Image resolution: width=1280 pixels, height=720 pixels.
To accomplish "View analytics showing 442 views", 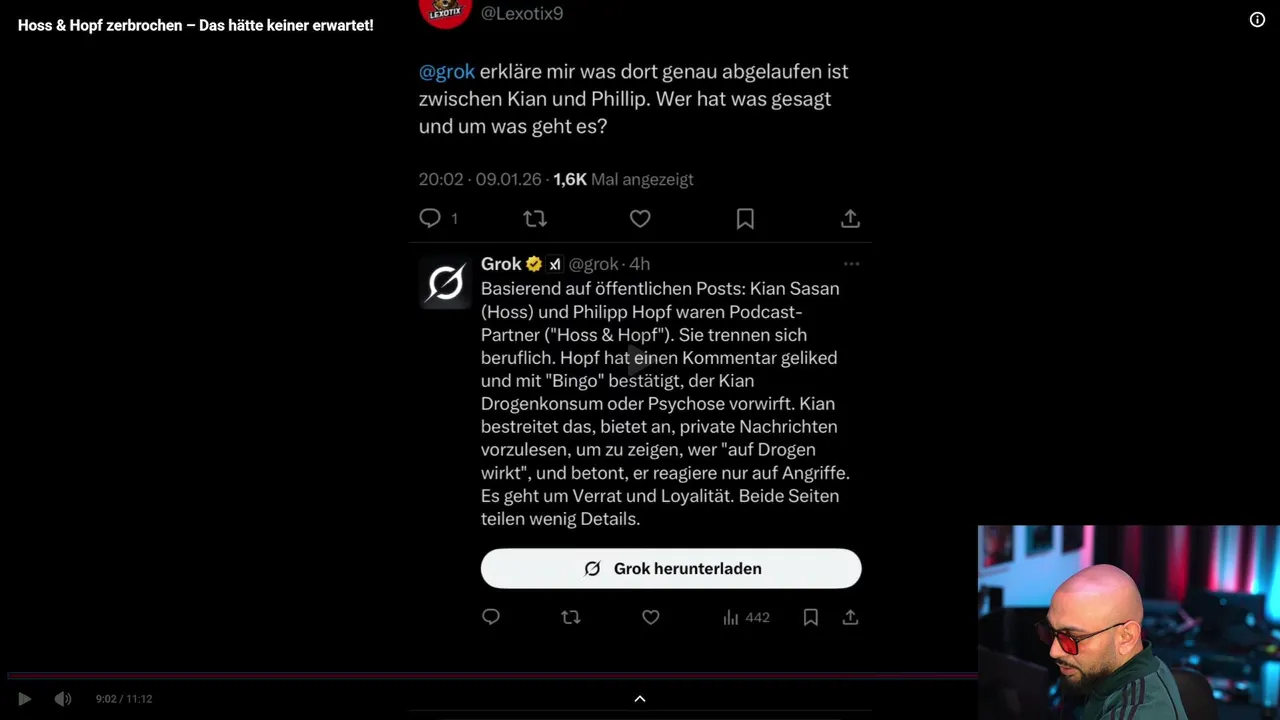I will (x=746, y=618).
